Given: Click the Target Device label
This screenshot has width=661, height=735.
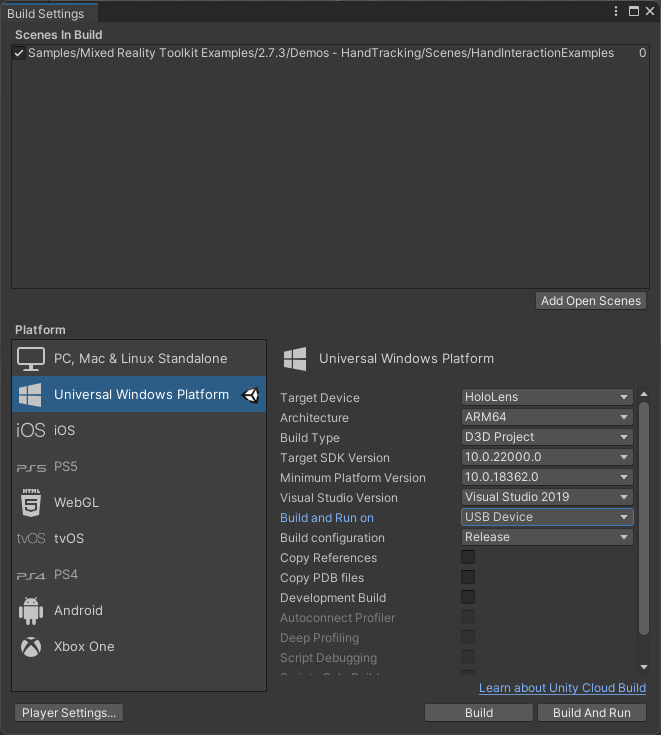Looking at the screenshot, I should pos(320,398).
